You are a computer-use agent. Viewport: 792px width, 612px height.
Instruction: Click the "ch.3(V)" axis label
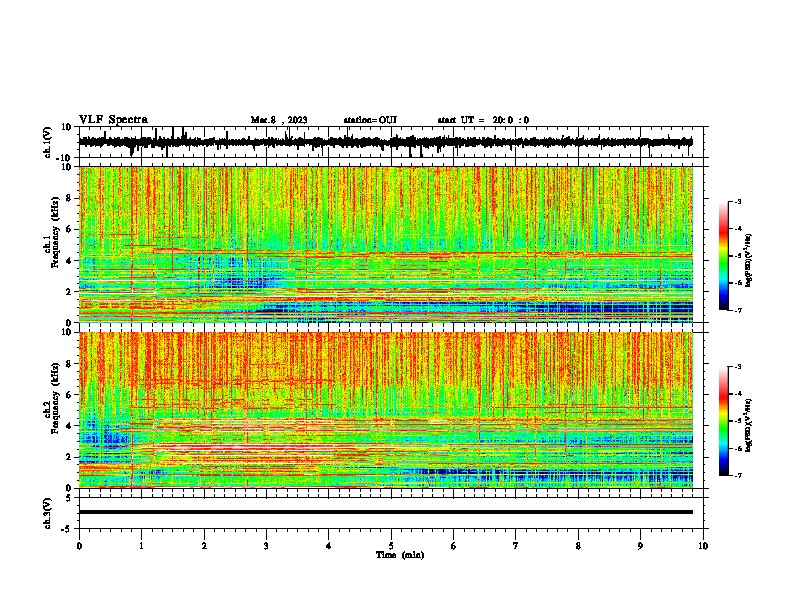(48, 513)
